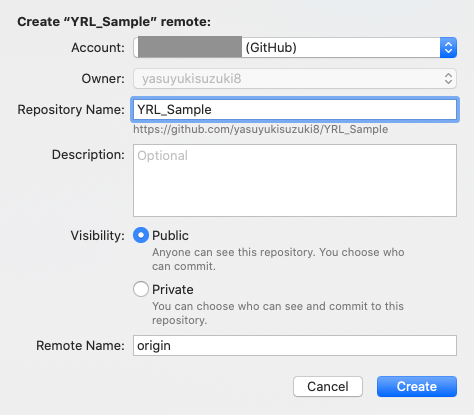Click the "Visibility:" label
474x415 pixels.
(98, 235)
